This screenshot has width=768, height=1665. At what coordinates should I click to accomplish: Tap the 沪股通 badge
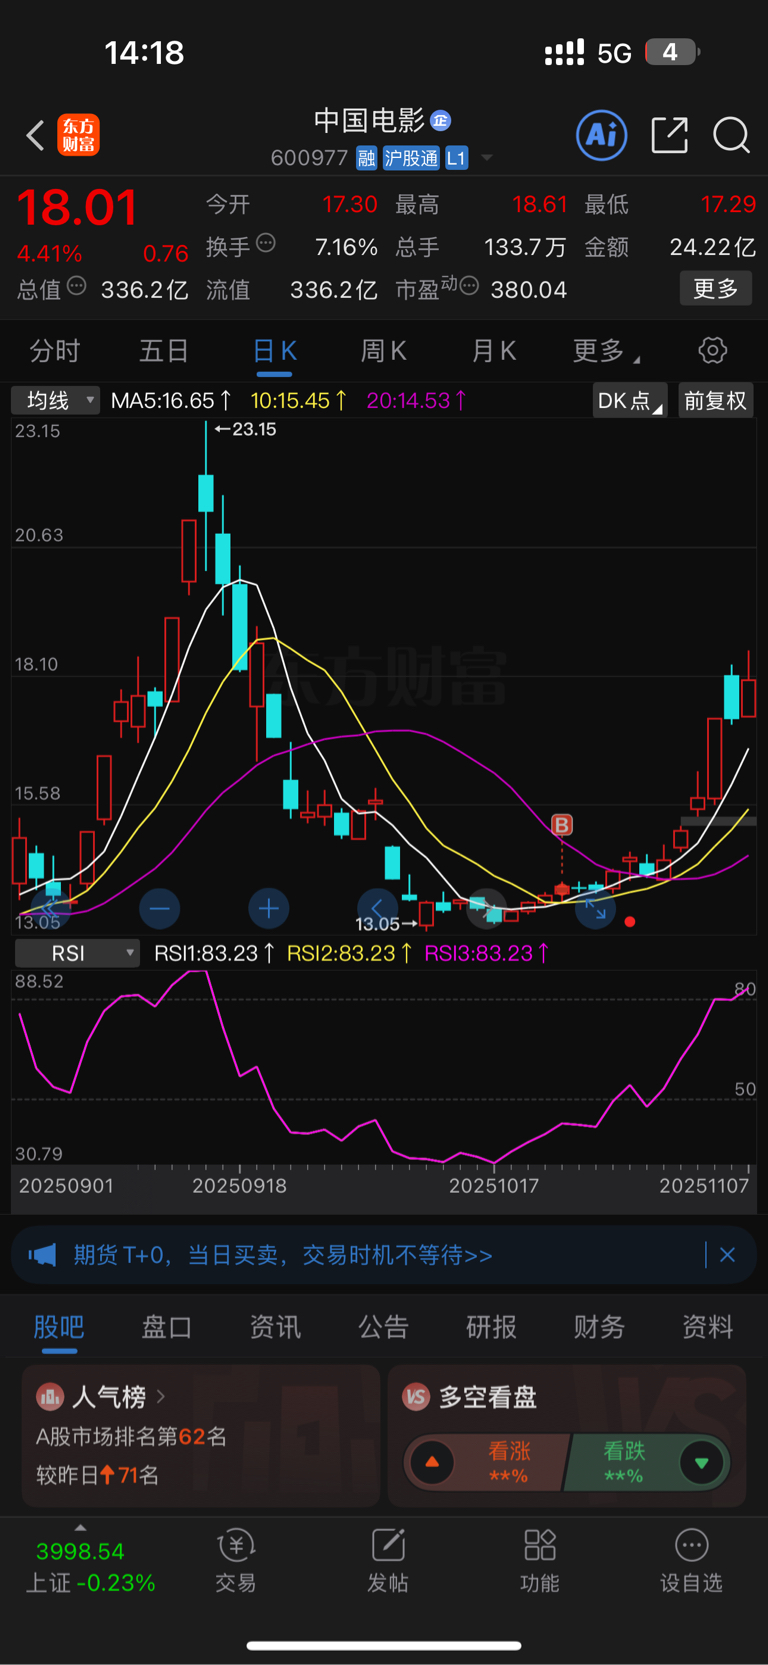[x=411, y=158]
